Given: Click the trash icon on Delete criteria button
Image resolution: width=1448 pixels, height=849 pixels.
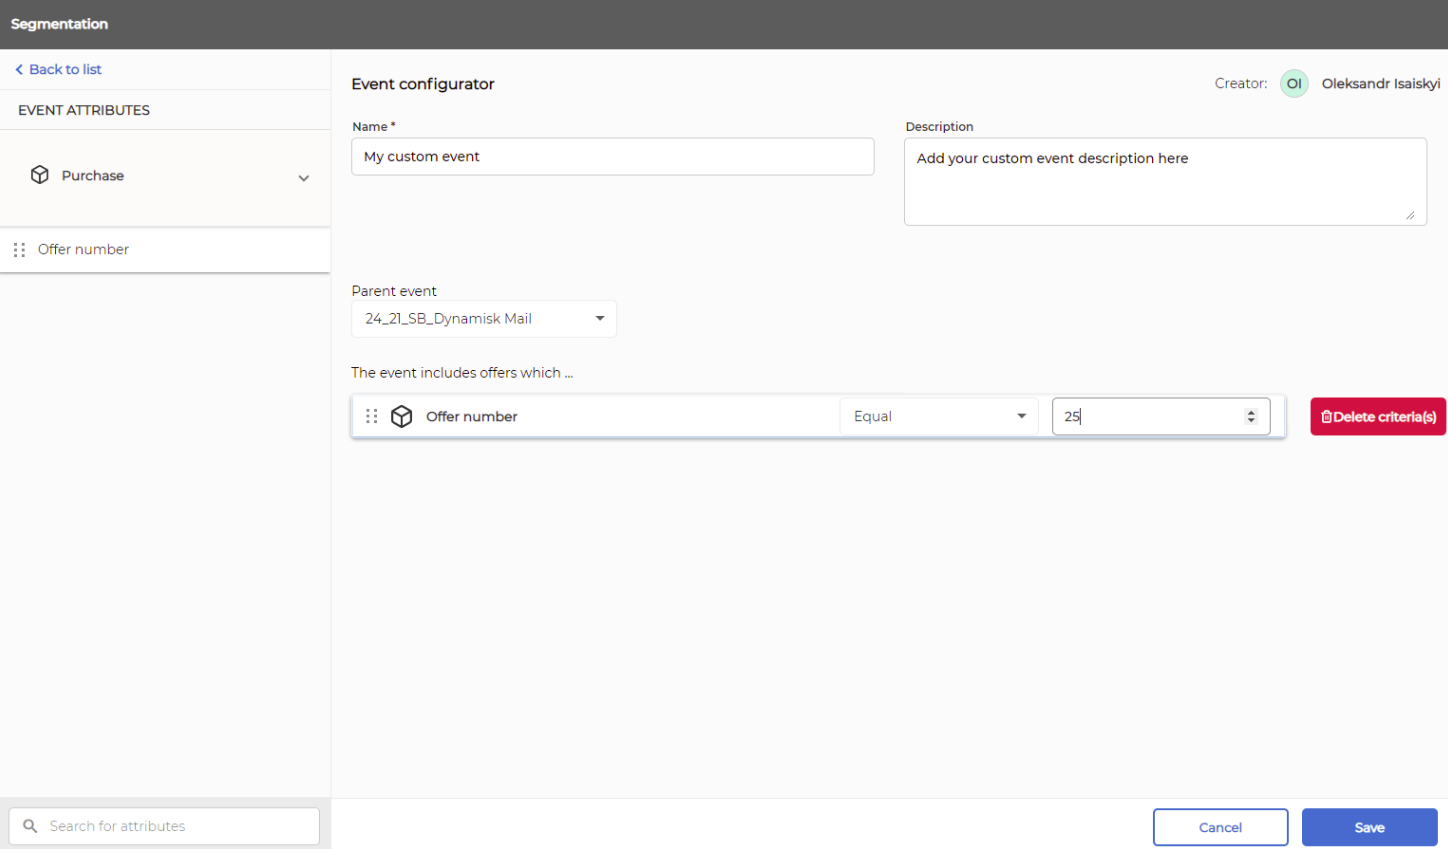Looking at the screenshot, I should pos(1326,417).
